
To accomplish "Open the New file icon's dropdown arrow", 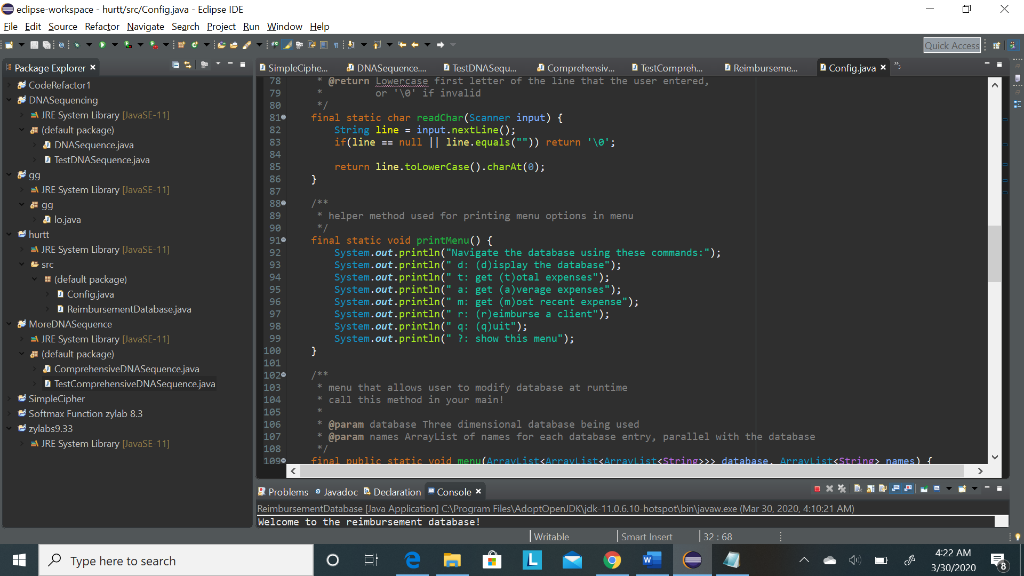I will click(22, 45).
